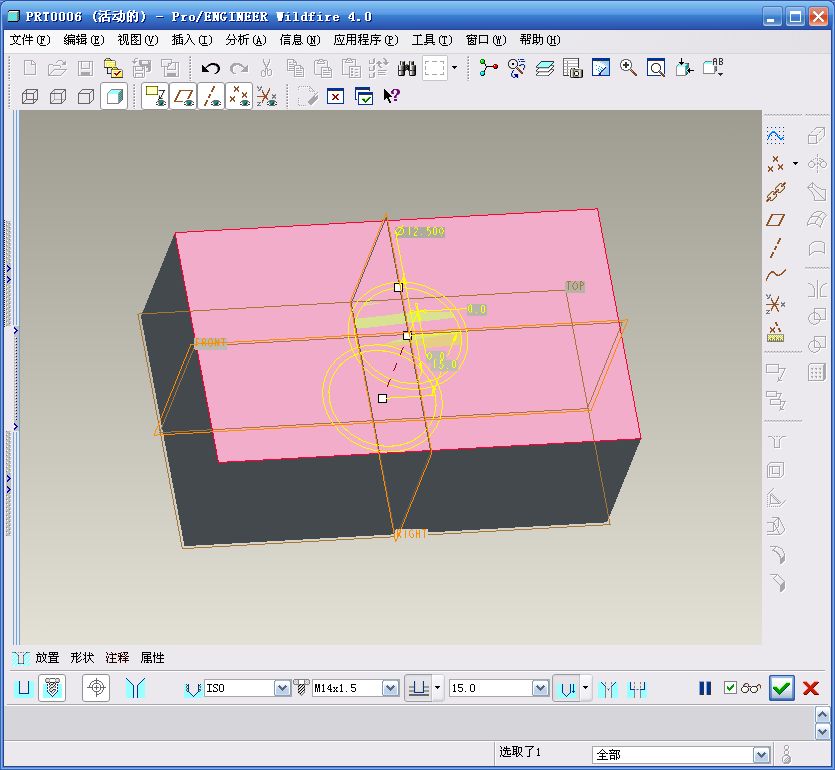Expand the drill depth type flyout arrow
Screen dimensions: 835x770
585,687
